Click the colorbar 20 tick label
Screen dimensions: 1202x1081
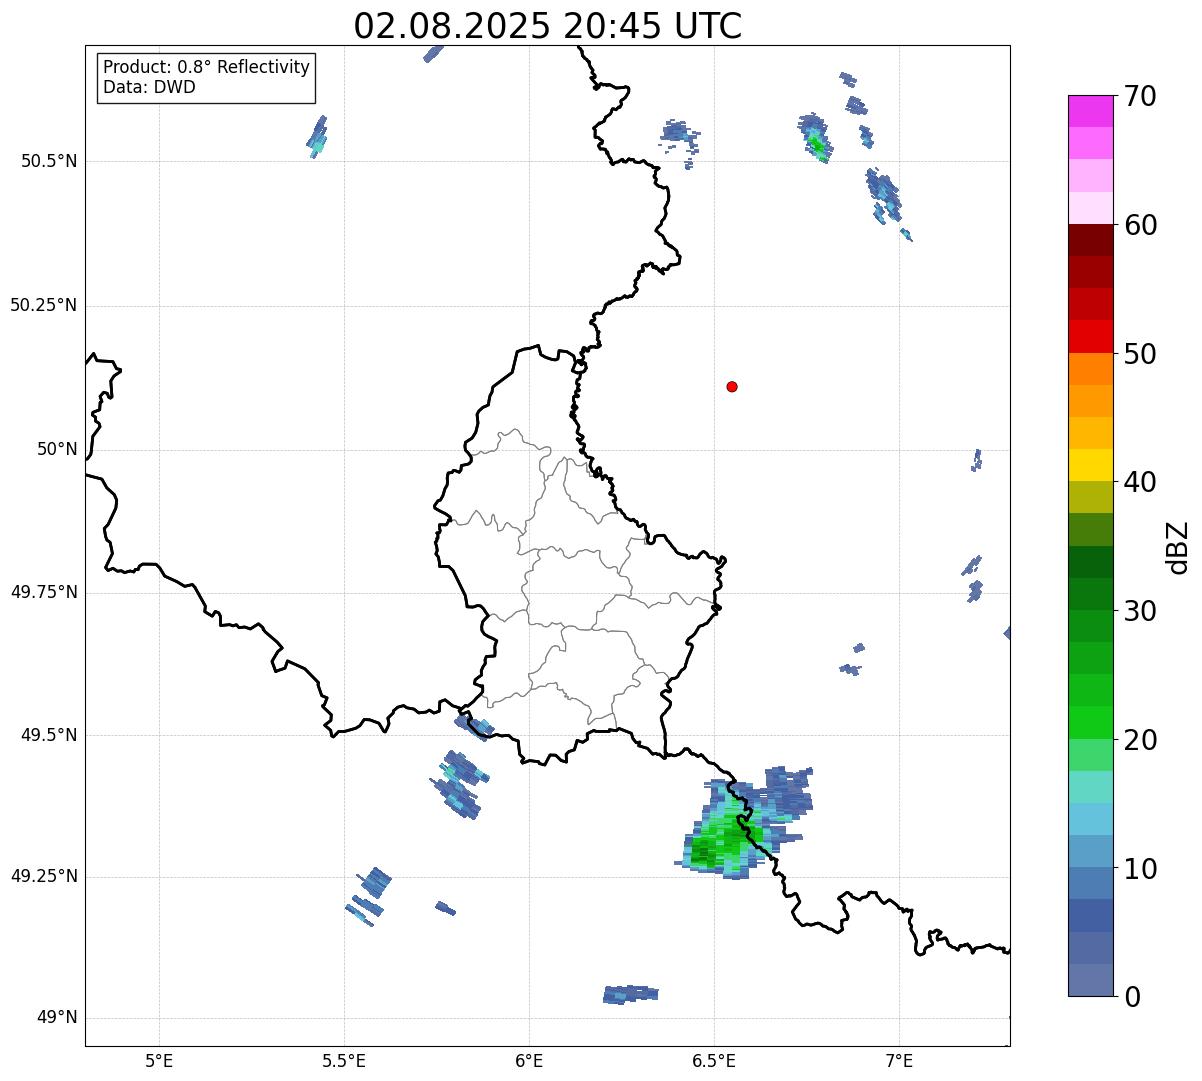1140,740
